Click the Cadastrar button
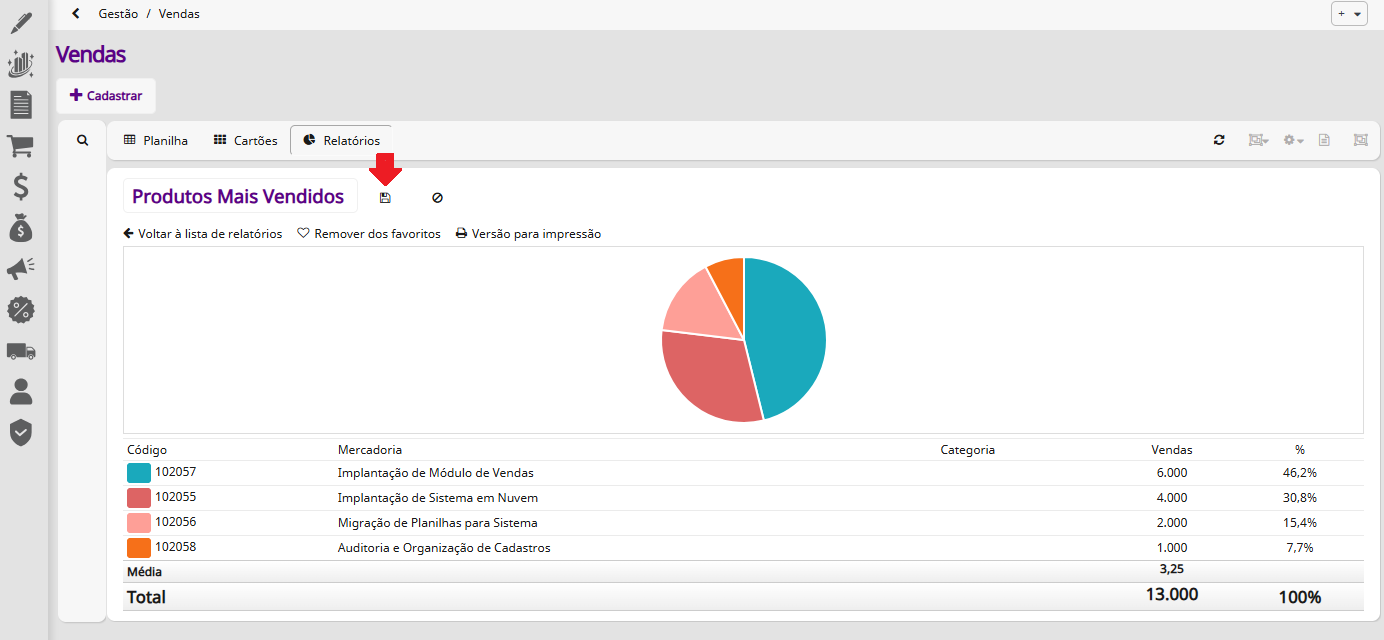The height and width of the screenshot is (640, 1384). pos(106,96)
